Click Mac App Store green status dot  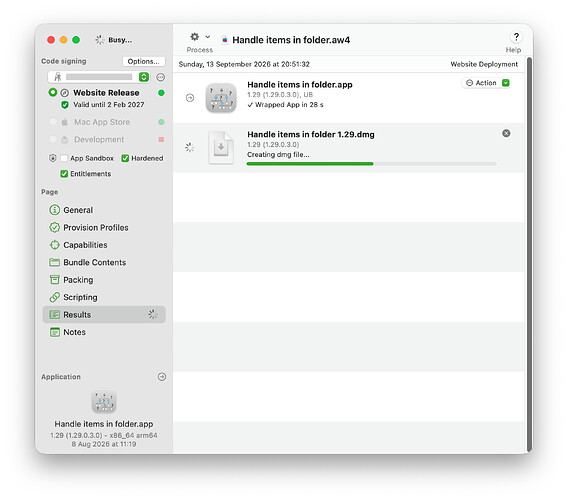coord(161,122)
